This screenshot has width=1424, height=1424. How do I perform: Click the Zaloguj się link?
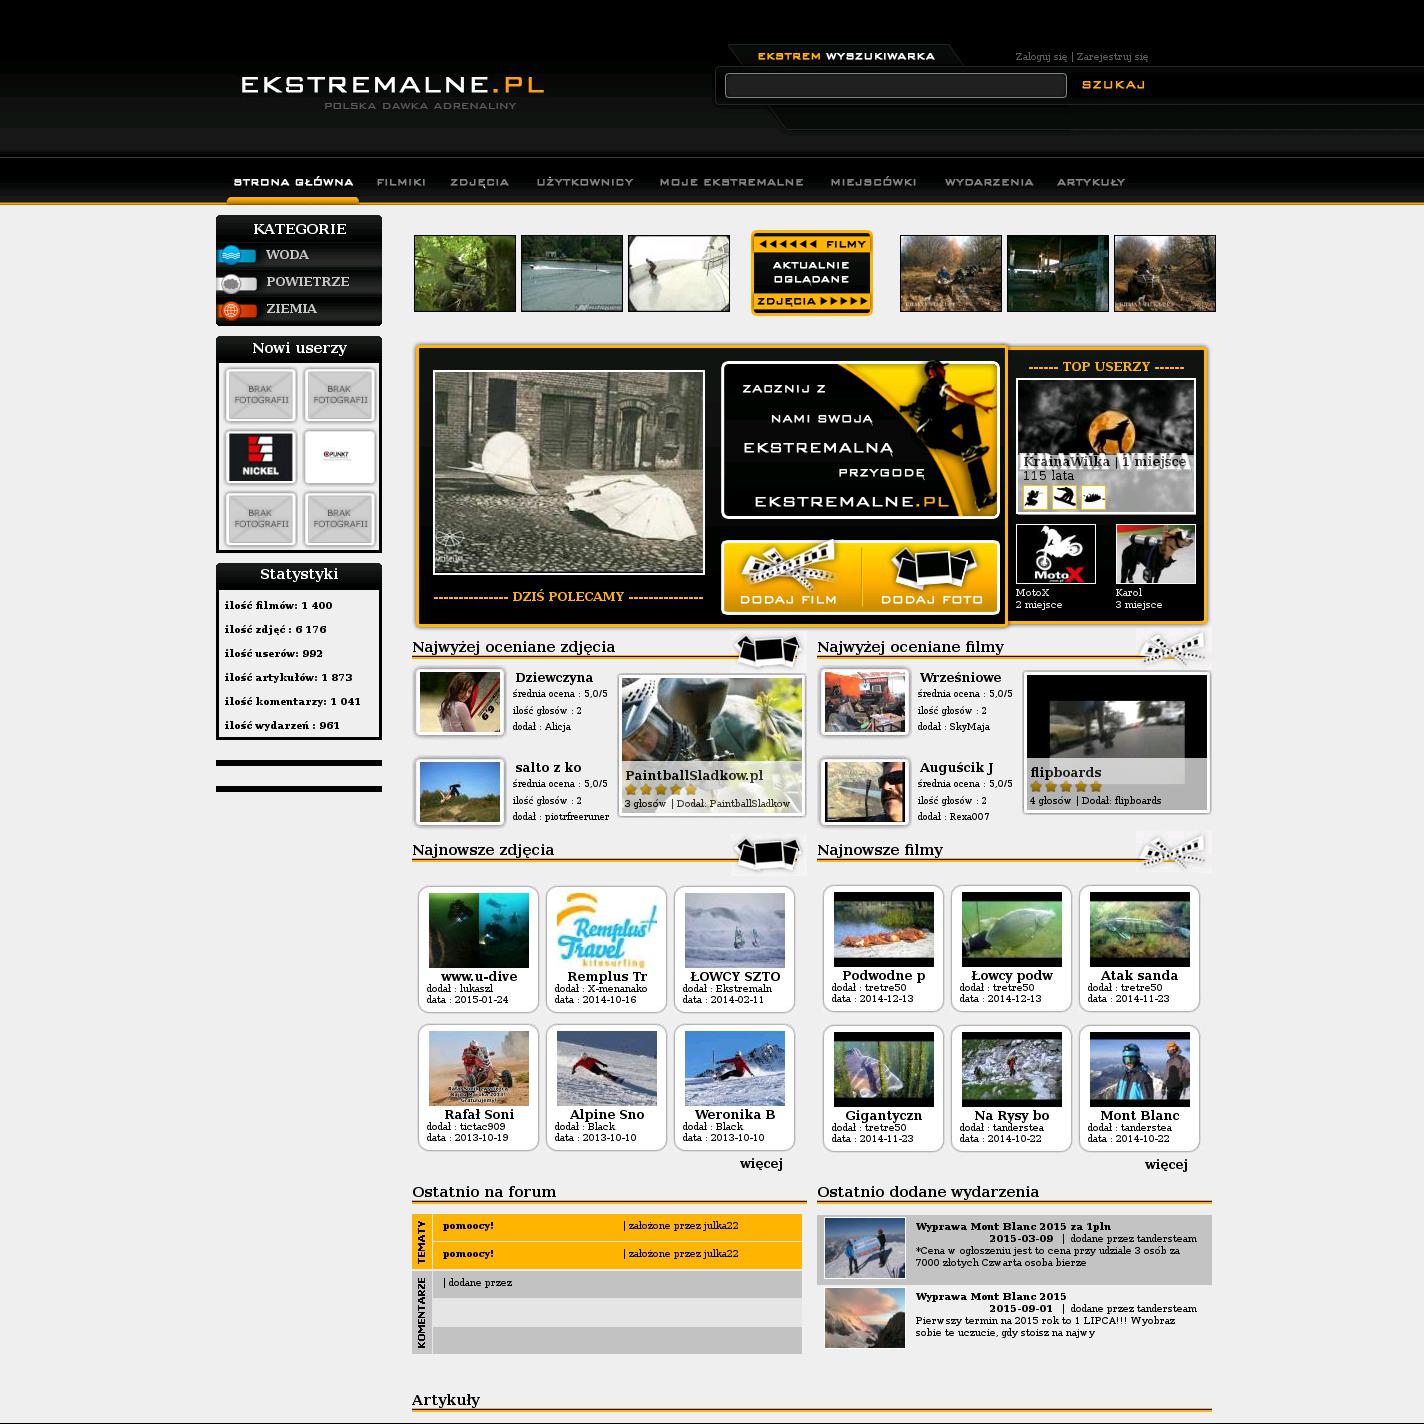1041,57
